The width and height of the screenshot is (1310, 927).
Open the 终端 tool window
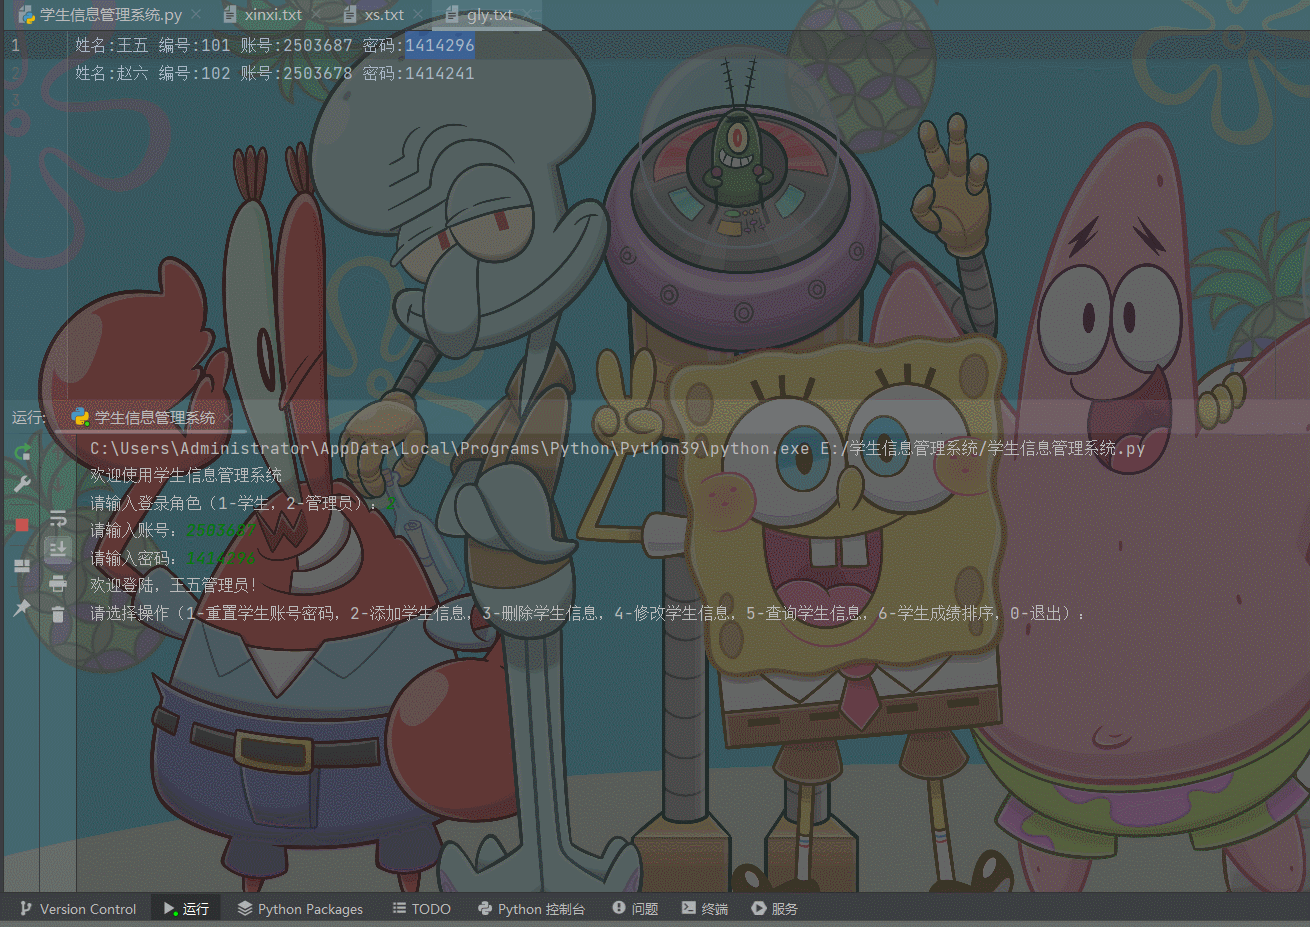click(x=705, y=909)
